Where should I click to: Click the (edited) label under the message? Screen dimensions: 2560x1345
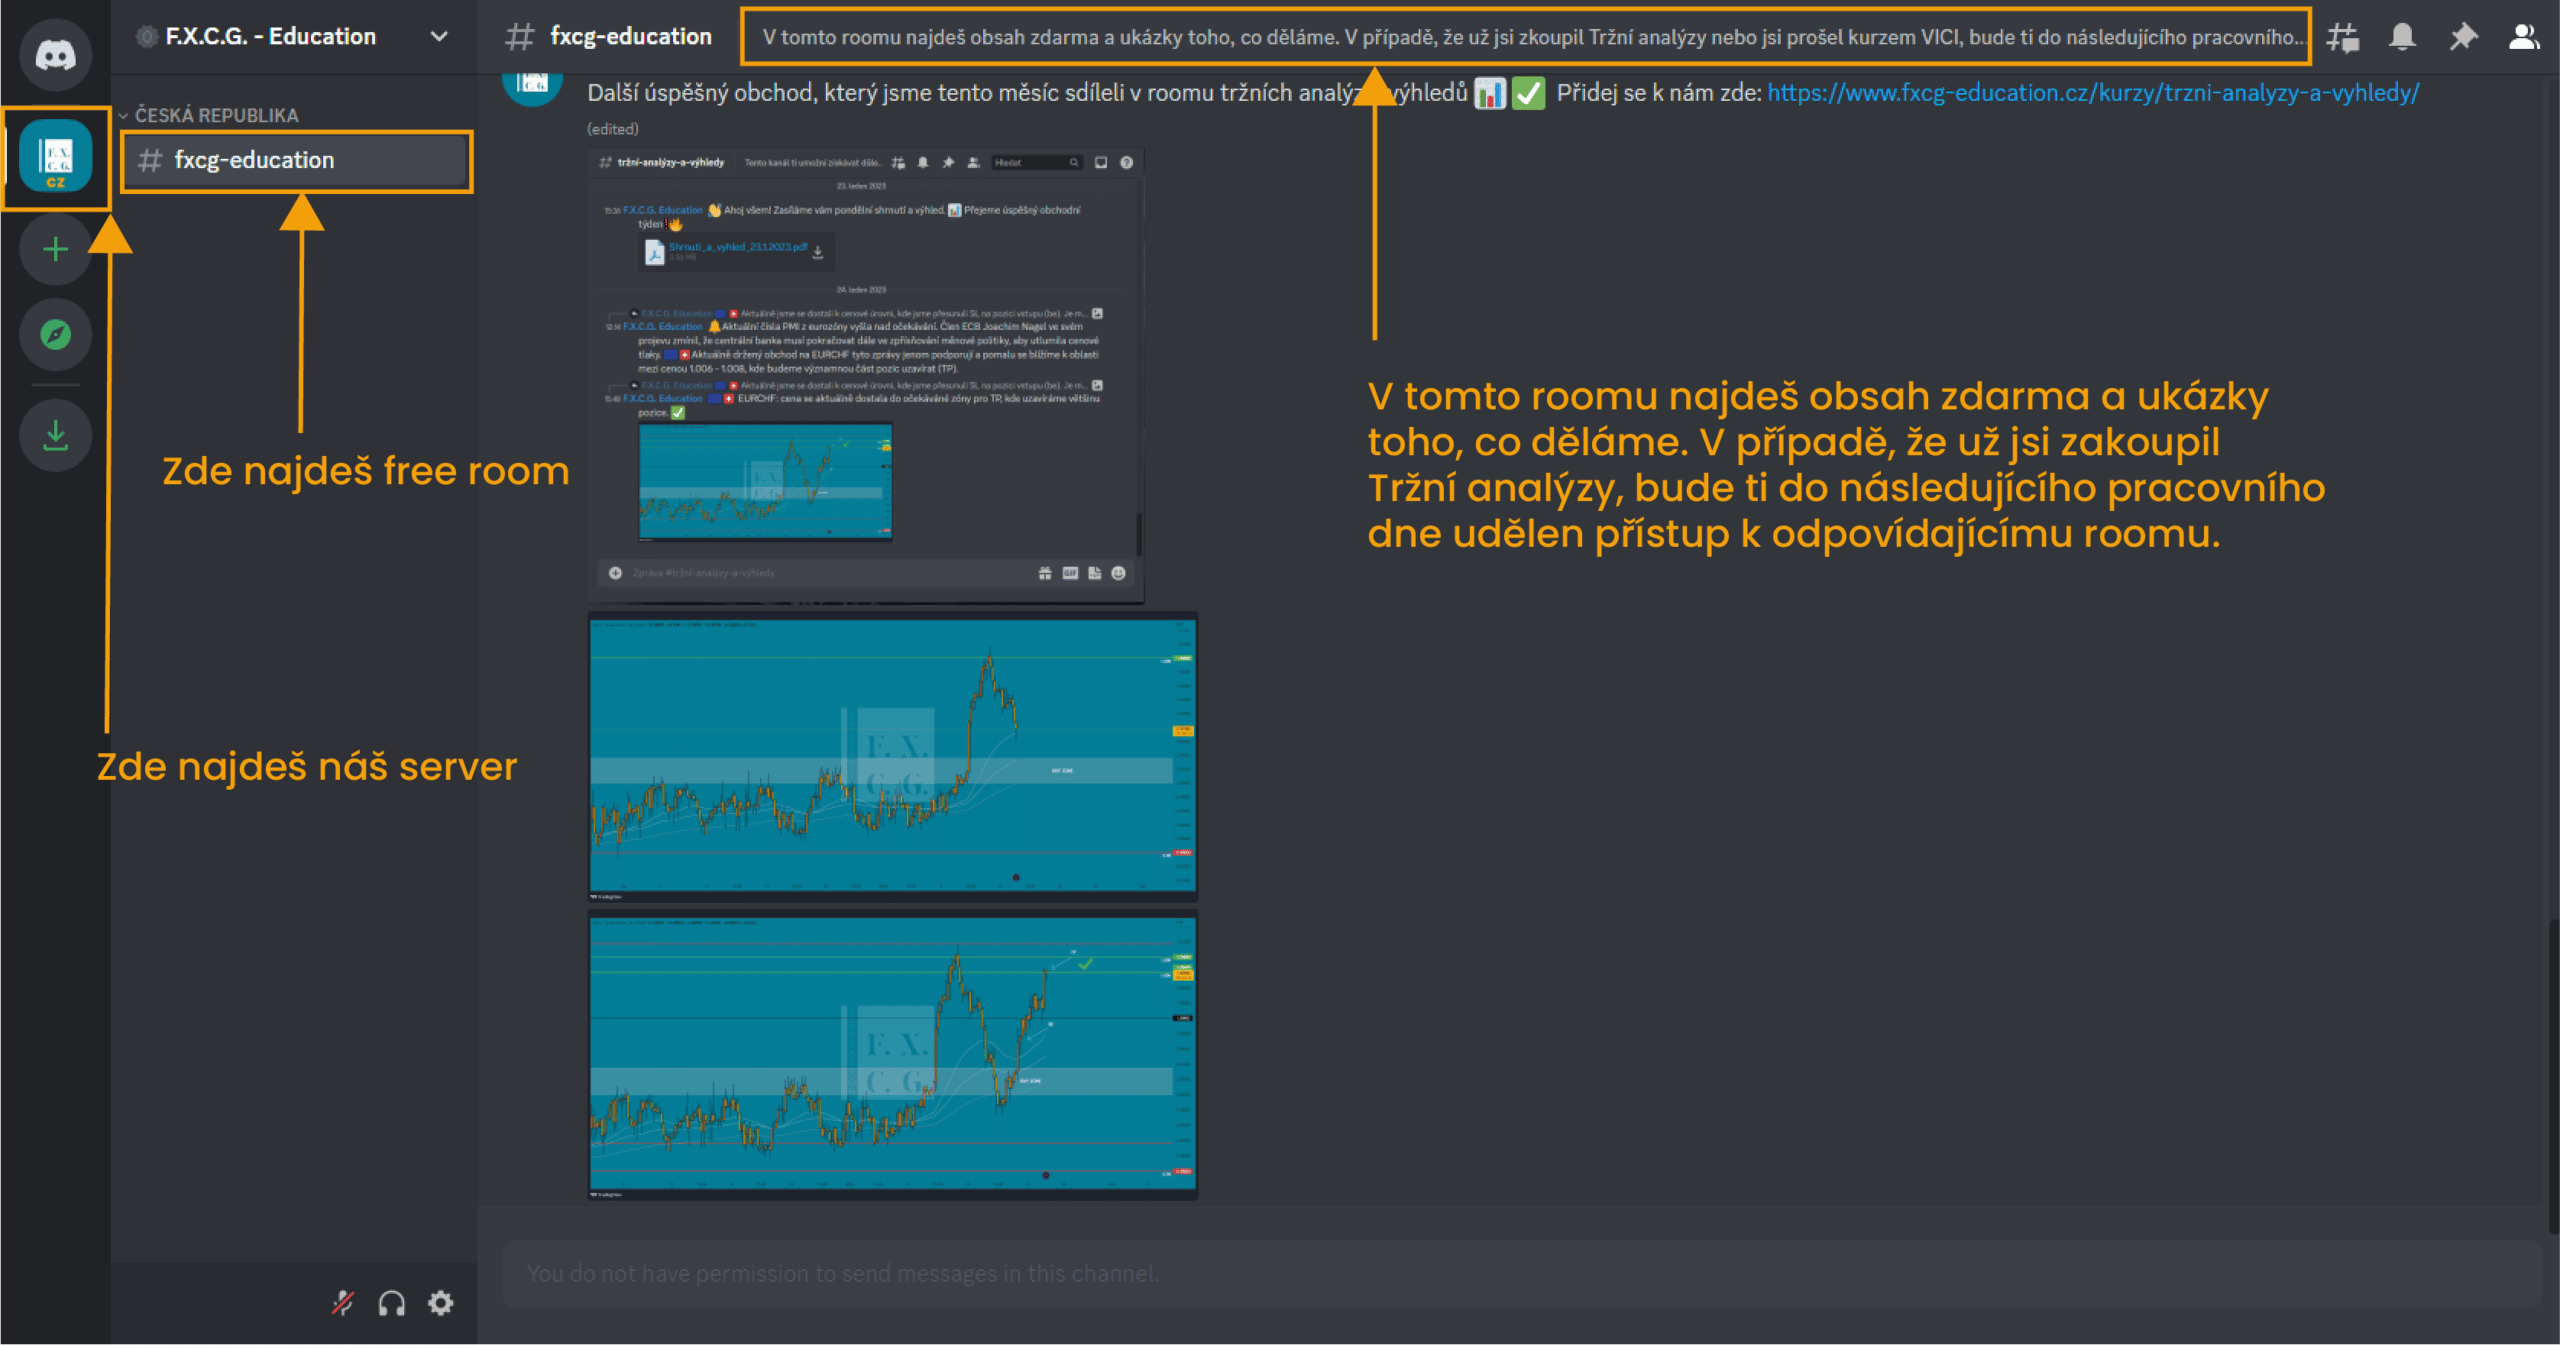613,129
